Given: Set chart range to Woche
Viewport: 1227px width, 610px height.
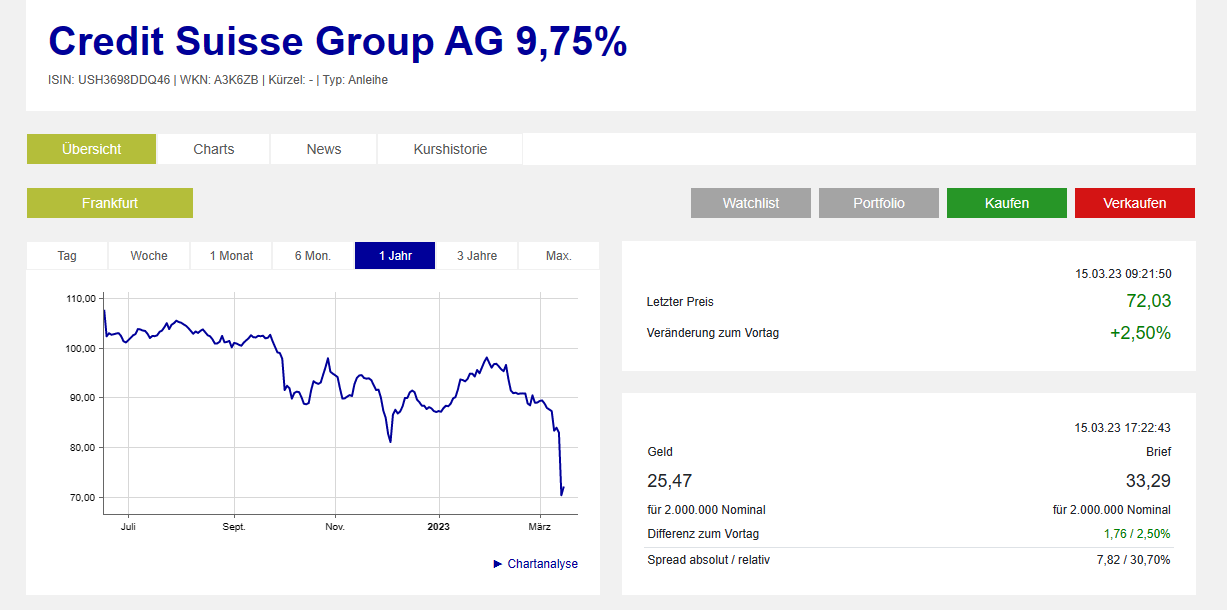Looking at the screenshot, I should click(149, 256).
